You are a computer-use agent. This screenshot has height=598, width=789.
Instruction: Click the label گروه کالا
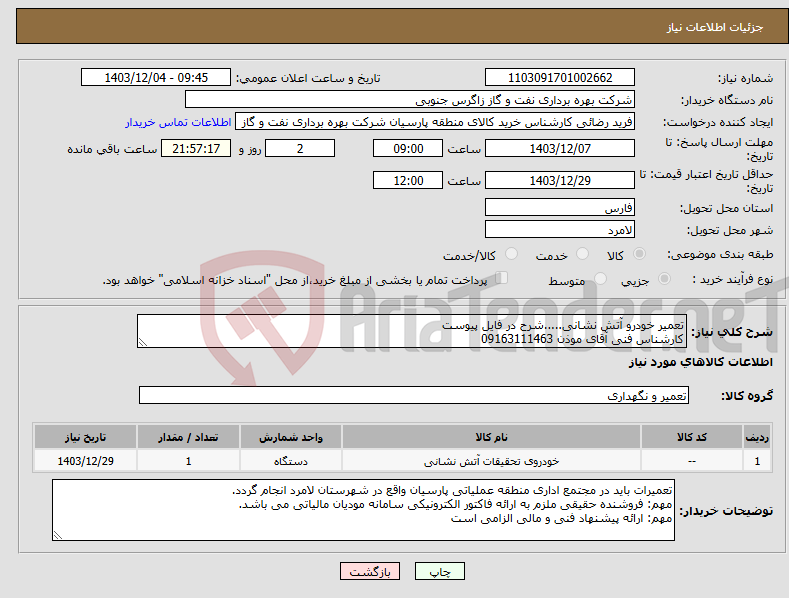(x=747, y=396)
